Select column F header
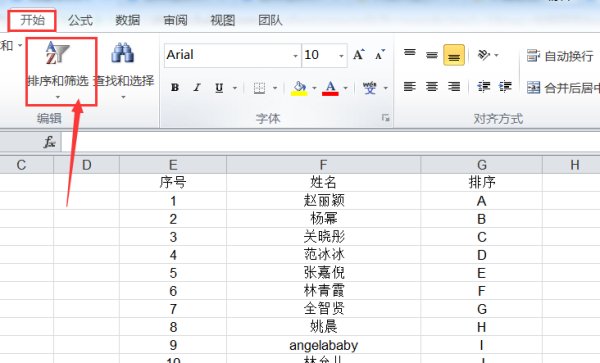Screen dimensions: 600x363 pos(323,165)
